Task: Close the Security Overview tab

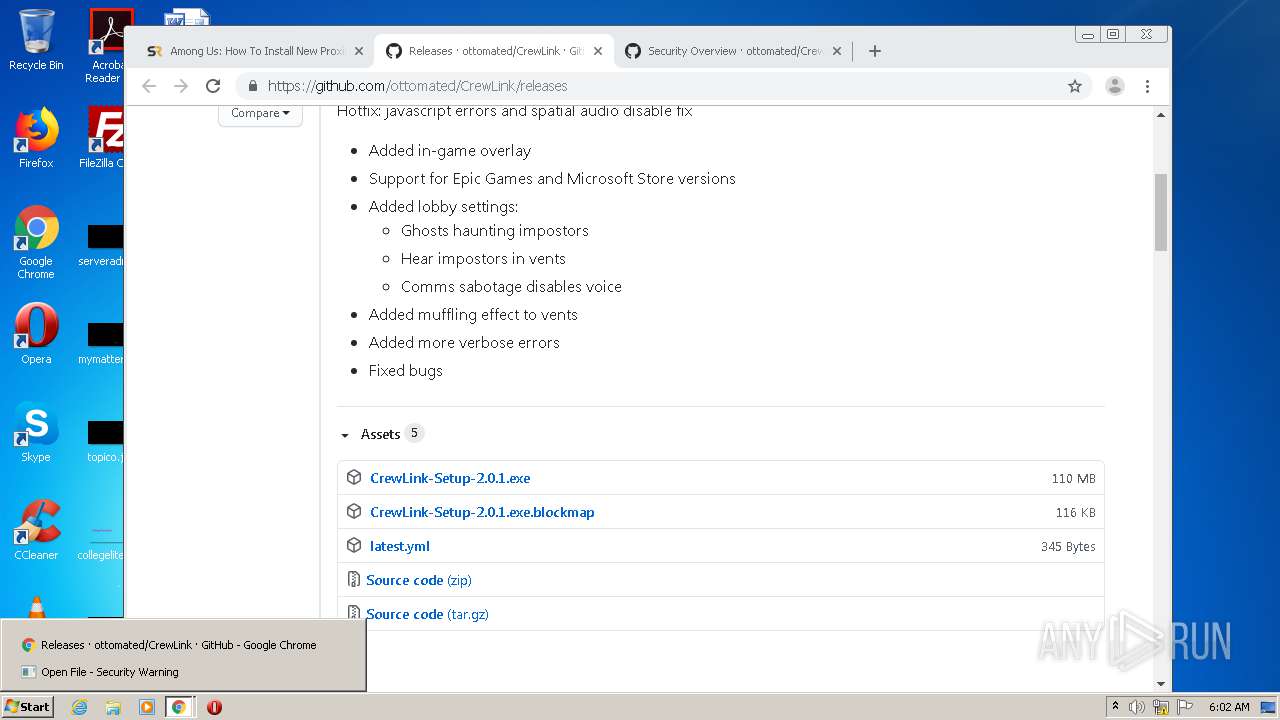Action: tap(837, 51)
